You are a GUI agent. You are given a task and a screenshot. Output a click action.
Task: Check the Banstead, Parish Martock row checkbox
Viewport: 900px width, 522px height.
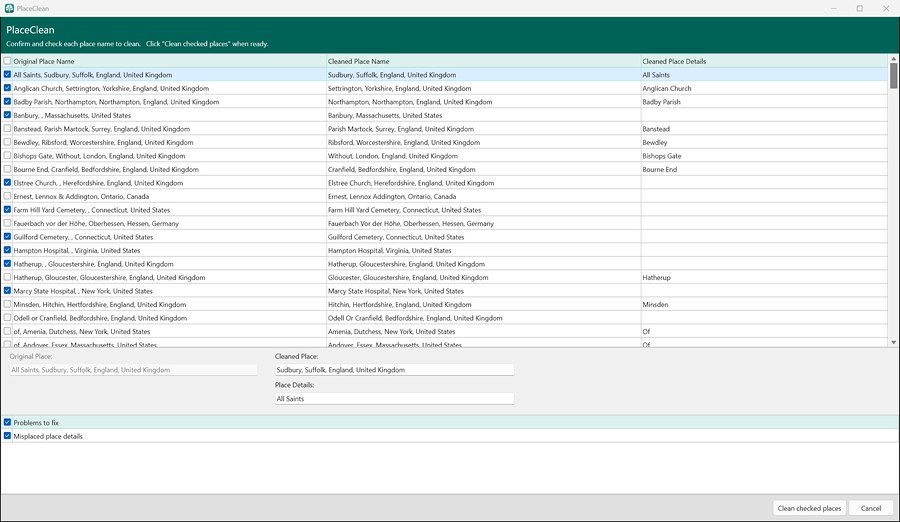7,129
